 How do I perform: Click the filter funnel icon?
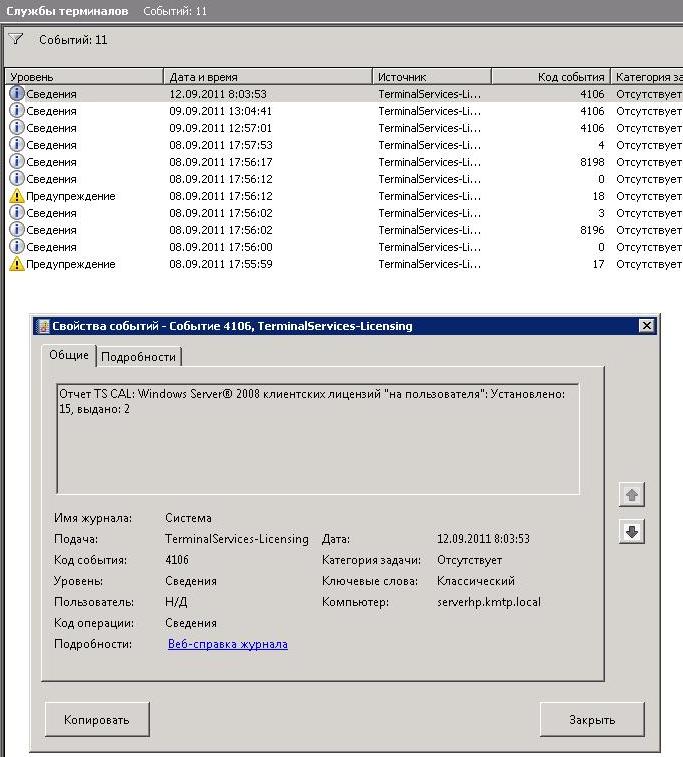coord(16,40)
